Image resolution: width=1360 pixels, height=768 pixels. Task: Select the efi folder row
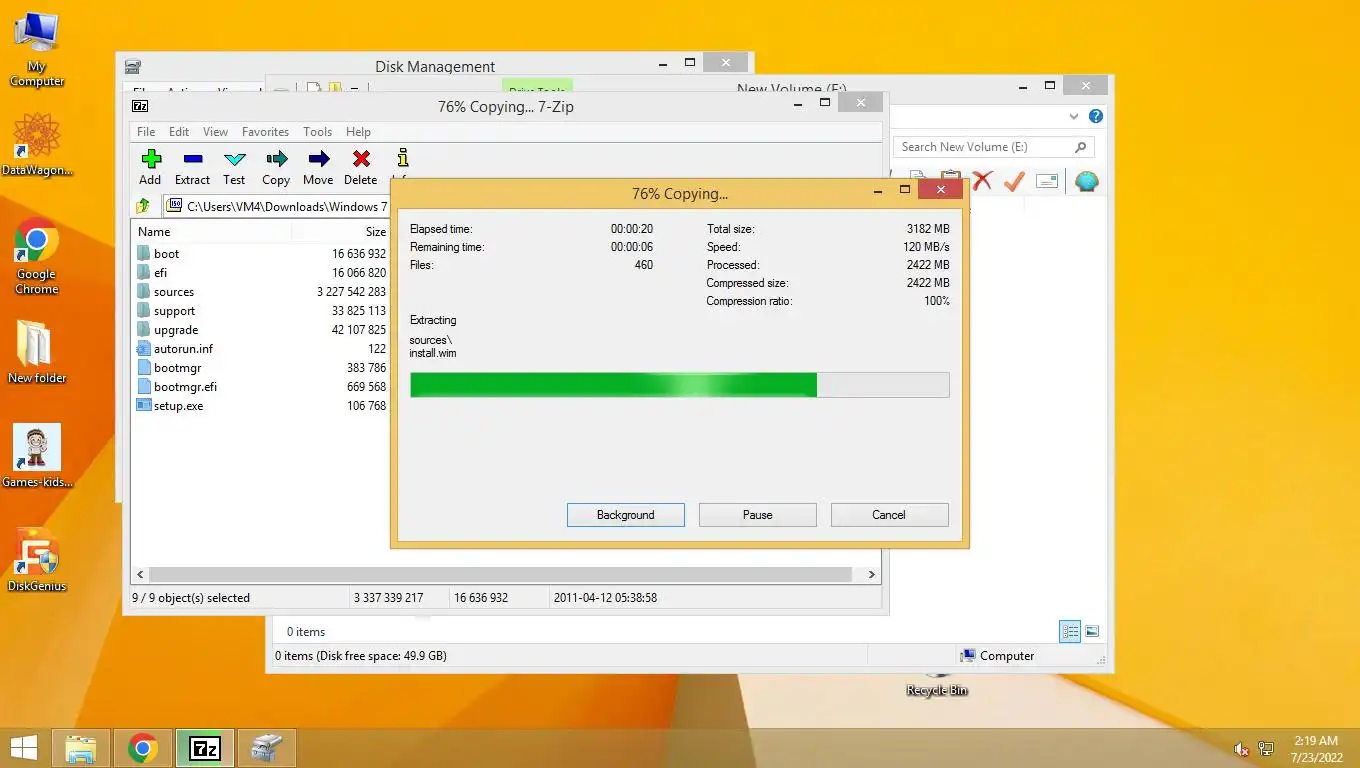click(x=261, y=273)
